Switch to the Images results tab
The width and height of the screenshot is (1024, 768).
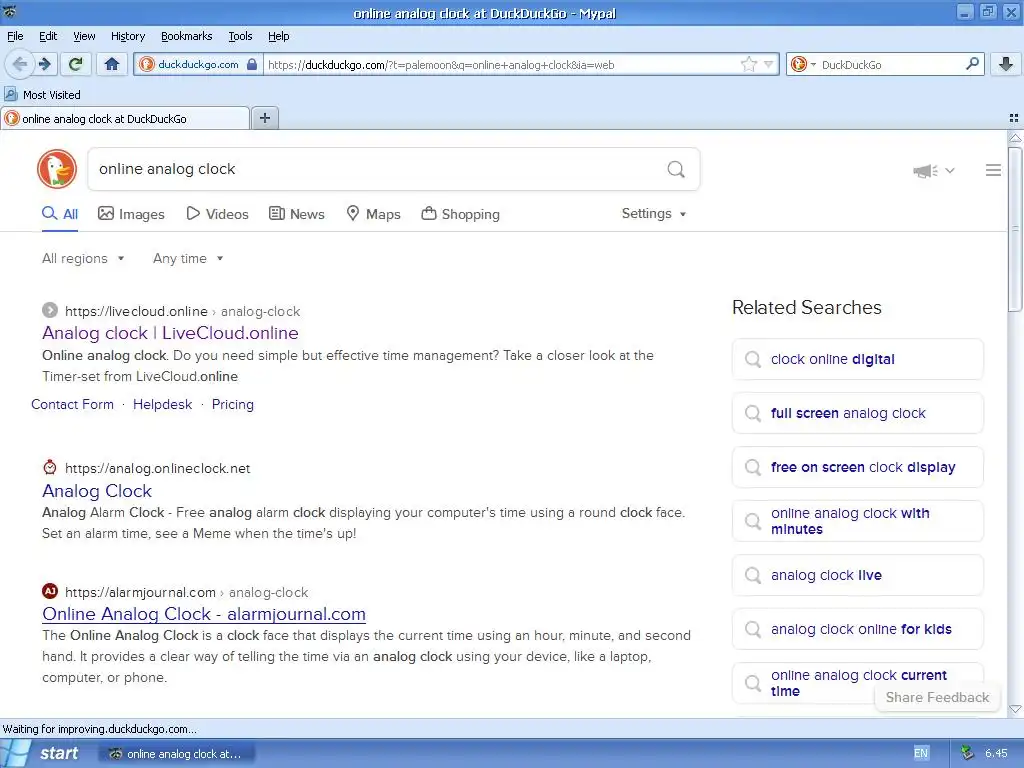131,214
